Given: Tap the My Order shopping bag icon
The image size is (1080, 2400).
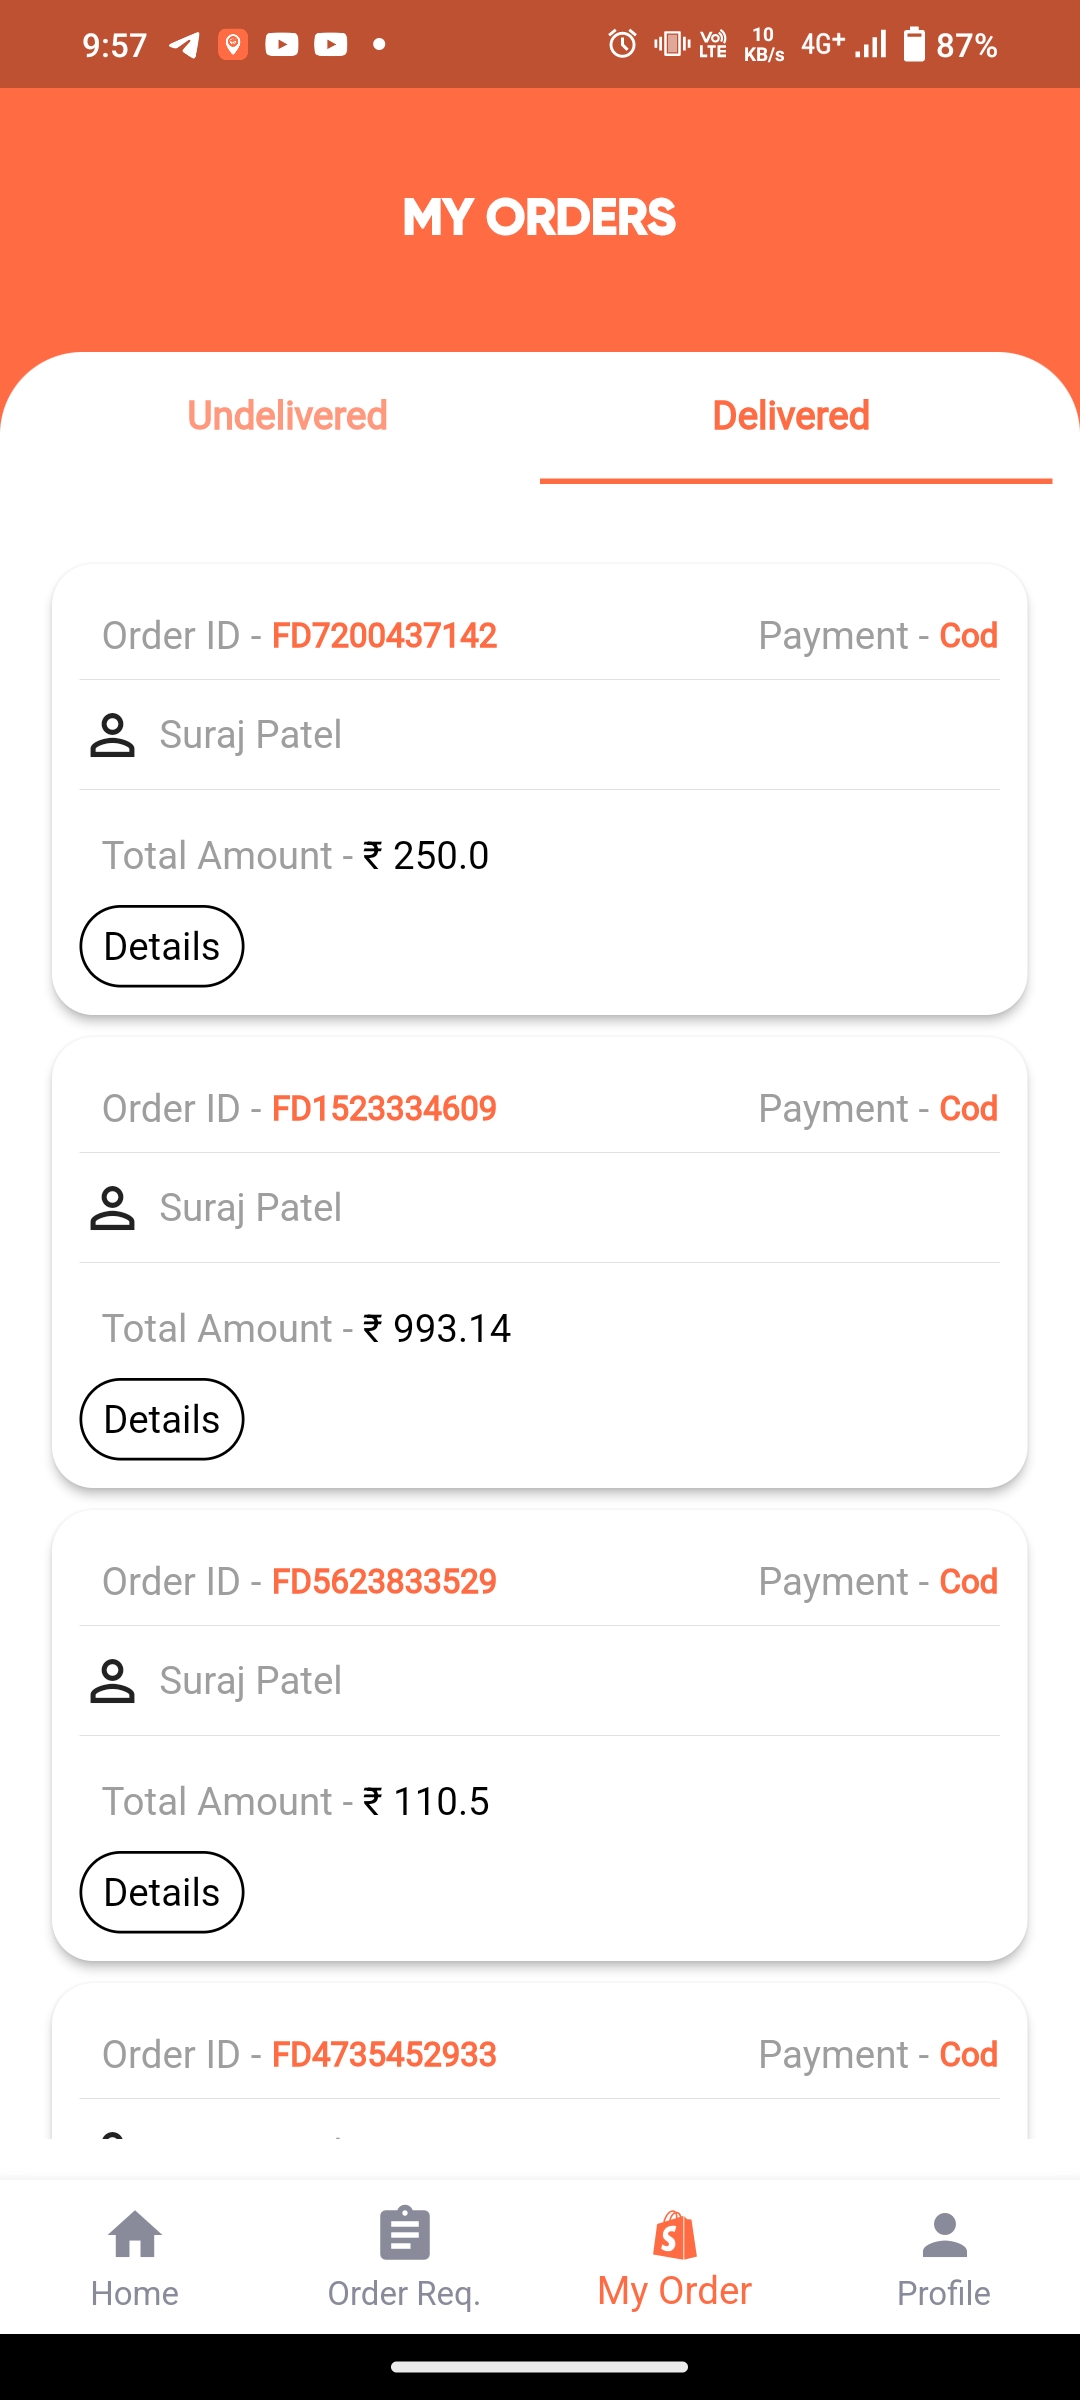Looking at the screenshot, I should point(675,2235).
